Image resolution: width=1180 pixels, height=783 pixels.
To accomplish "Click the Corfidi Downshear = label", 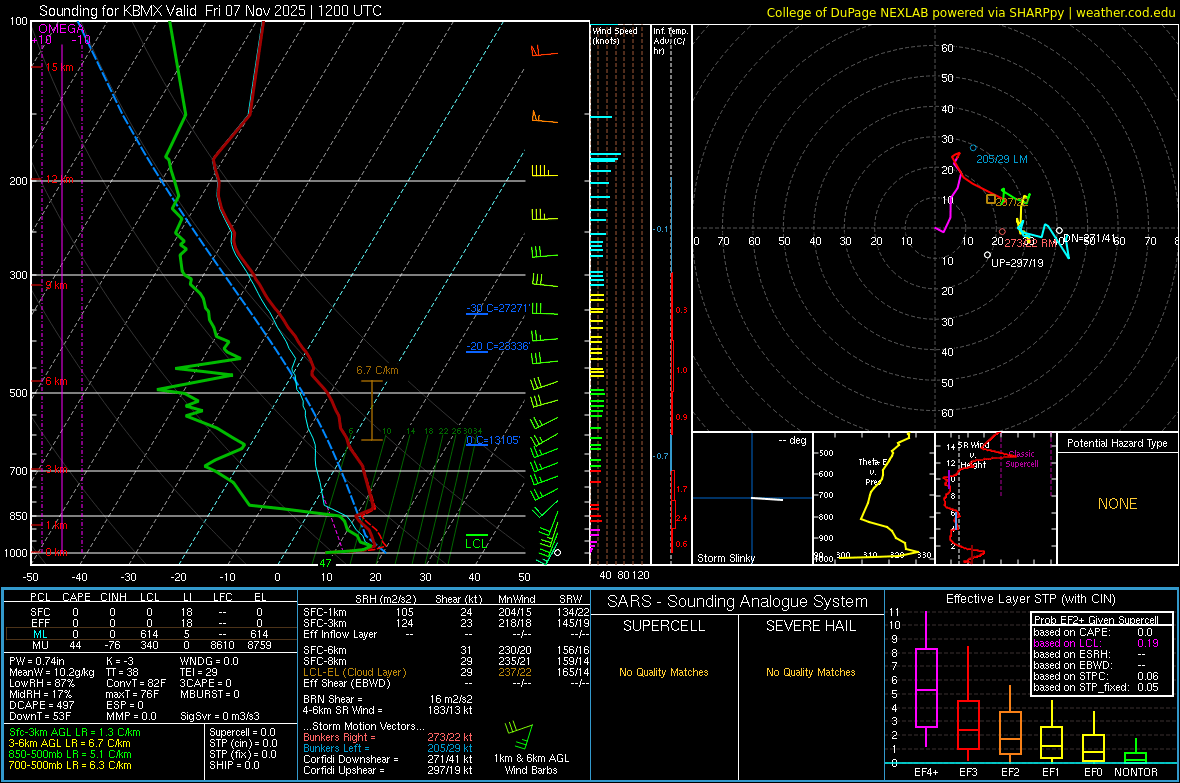I will pos(351,759).
